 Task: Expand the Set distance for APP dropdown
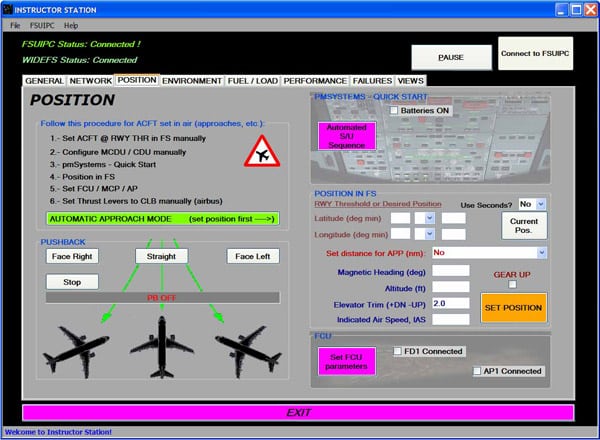pos(541,253)
